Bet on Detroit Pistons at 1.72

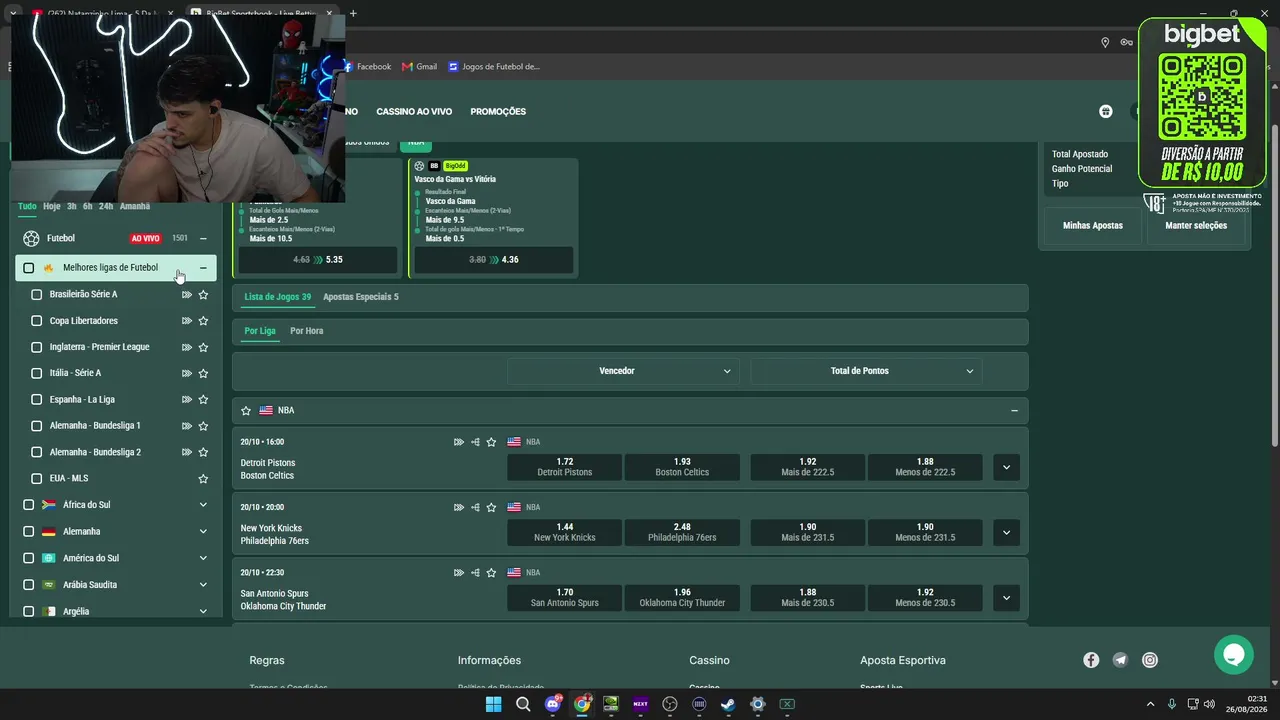click(x=565, y=467)
